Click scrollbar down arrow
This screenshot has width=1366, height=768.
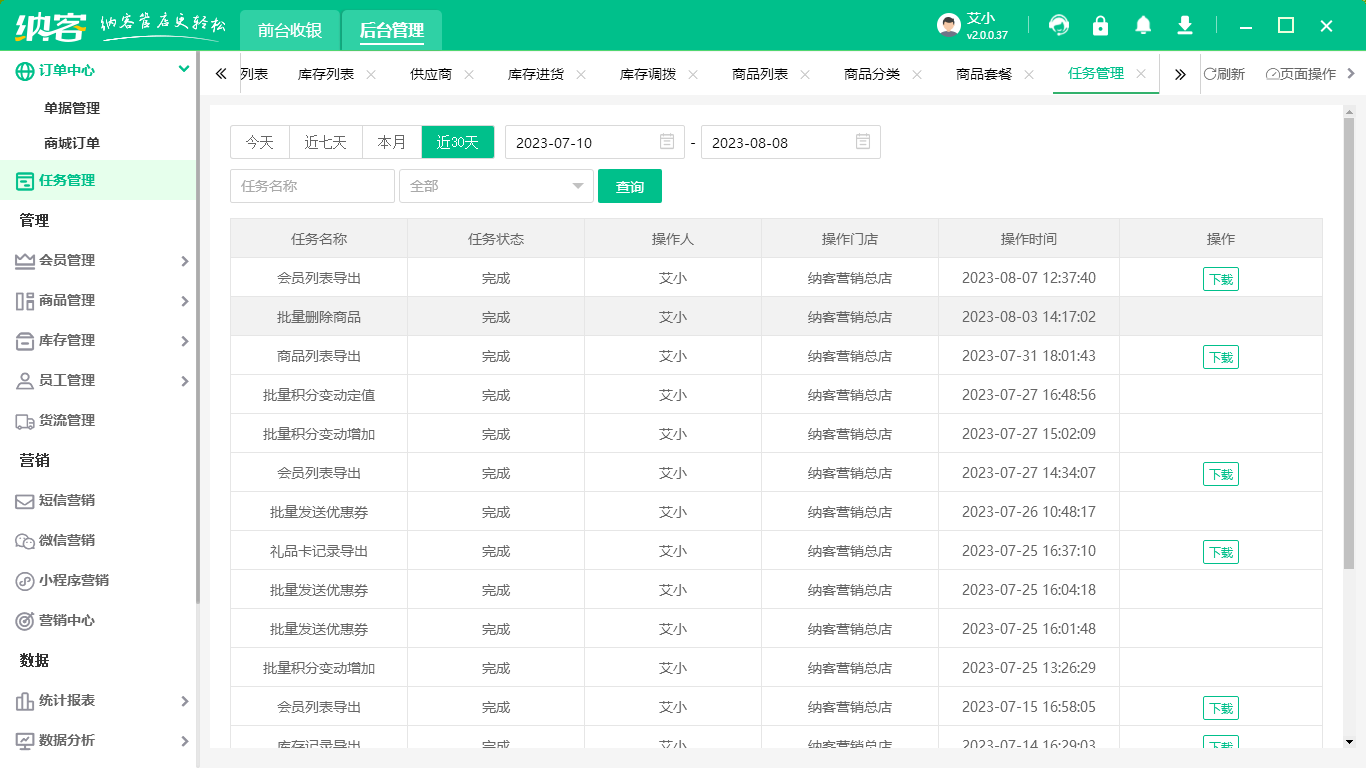[x=1349, y=741]
